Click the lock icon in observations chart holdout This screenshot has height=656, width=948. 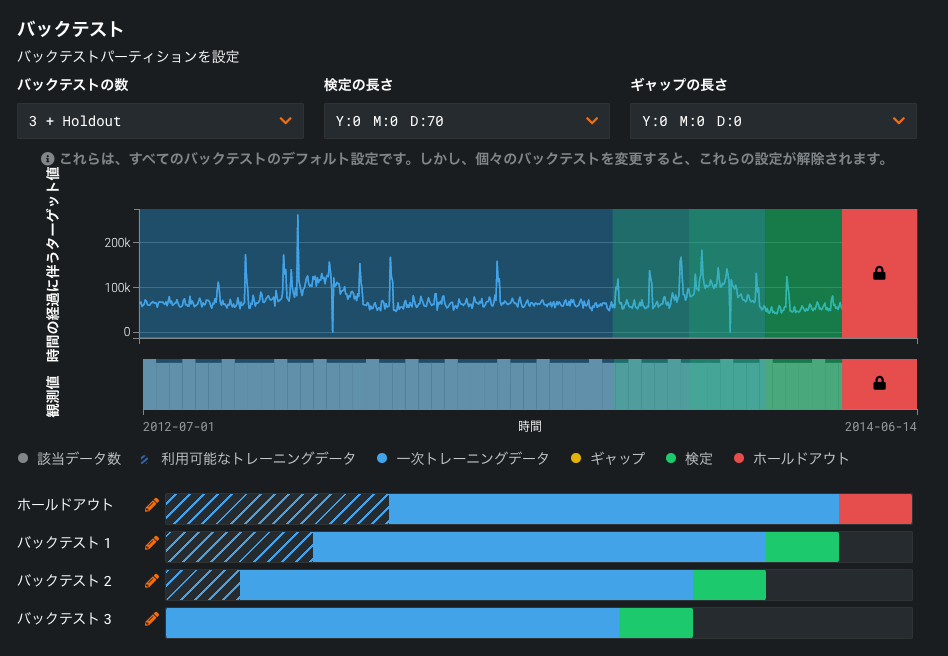click(879, 383)
